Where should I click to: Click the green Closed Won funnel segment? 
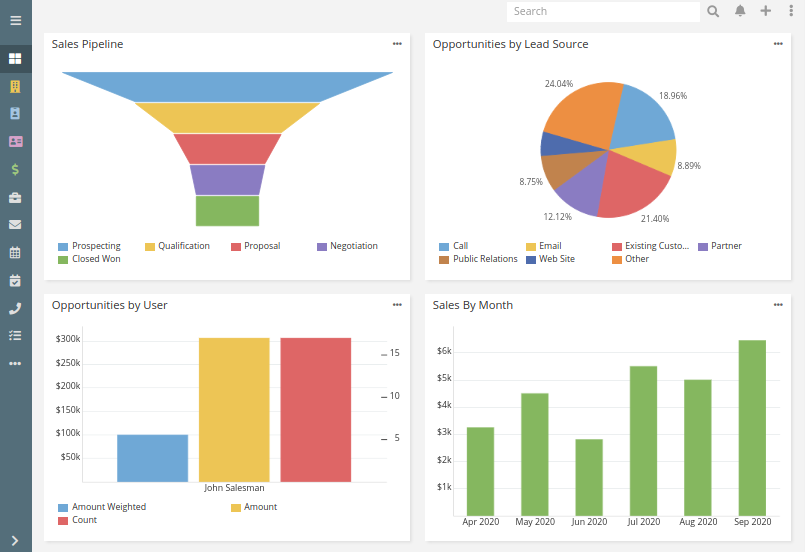click(227, 211)
